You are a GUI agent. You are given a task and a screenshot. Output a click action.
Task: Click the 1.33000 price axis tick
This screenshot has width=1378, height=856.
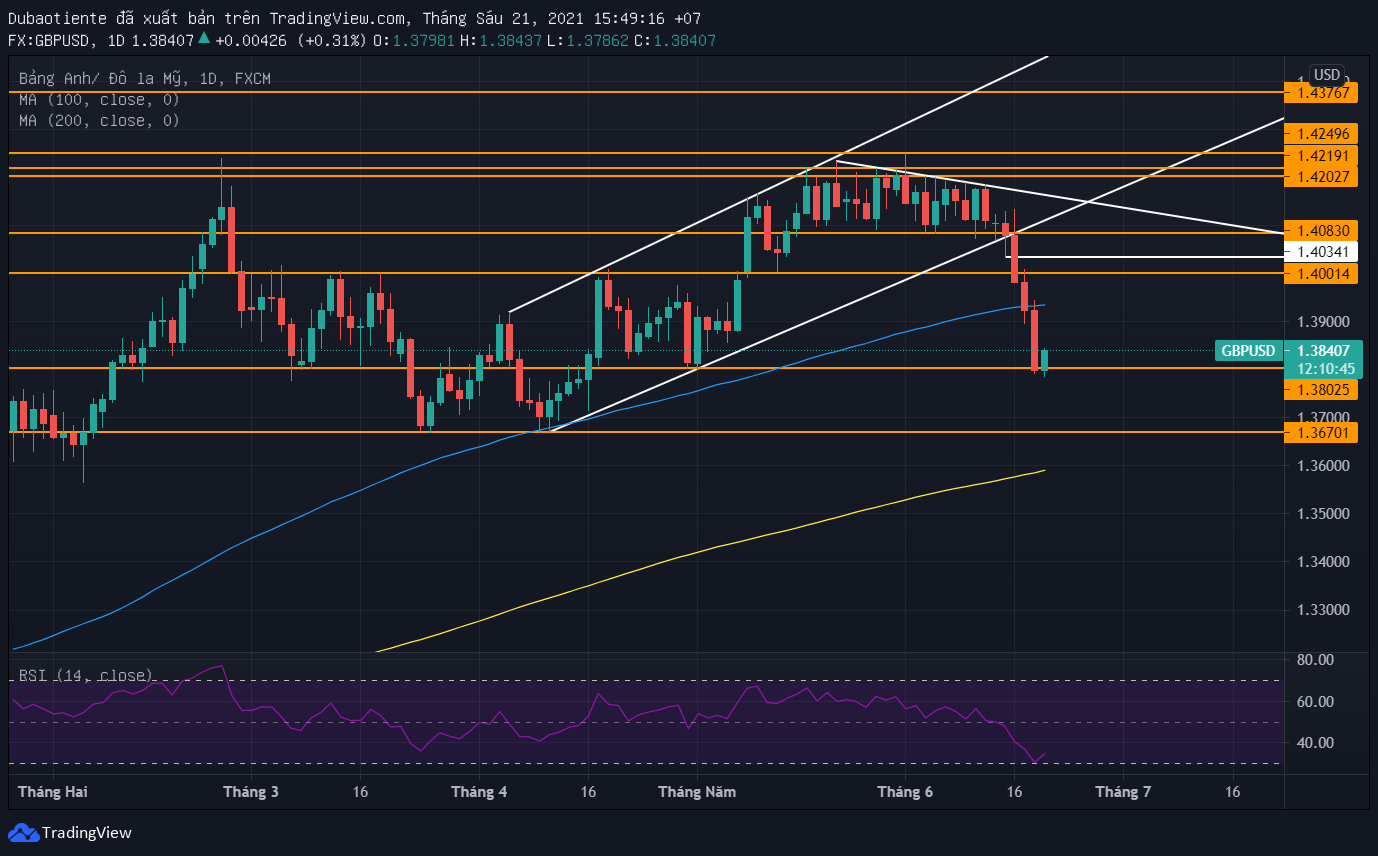click(1323, 610)
